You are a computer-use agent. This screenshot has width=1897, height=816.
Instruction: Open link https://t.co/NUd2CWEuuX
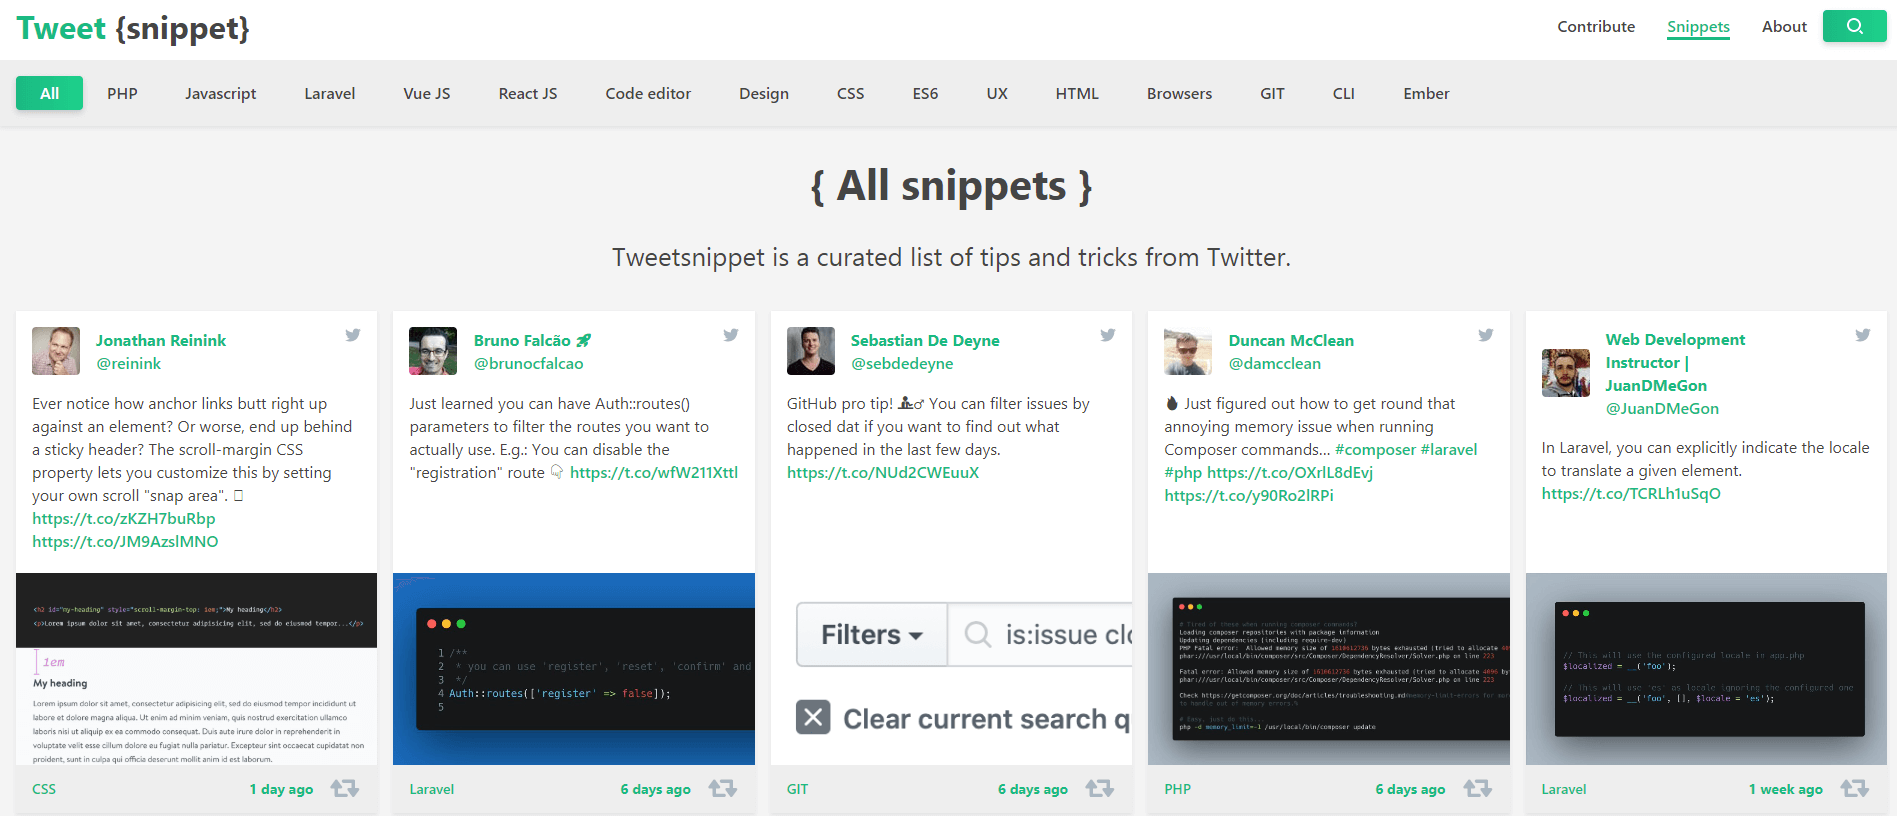[x=883, y=472]
